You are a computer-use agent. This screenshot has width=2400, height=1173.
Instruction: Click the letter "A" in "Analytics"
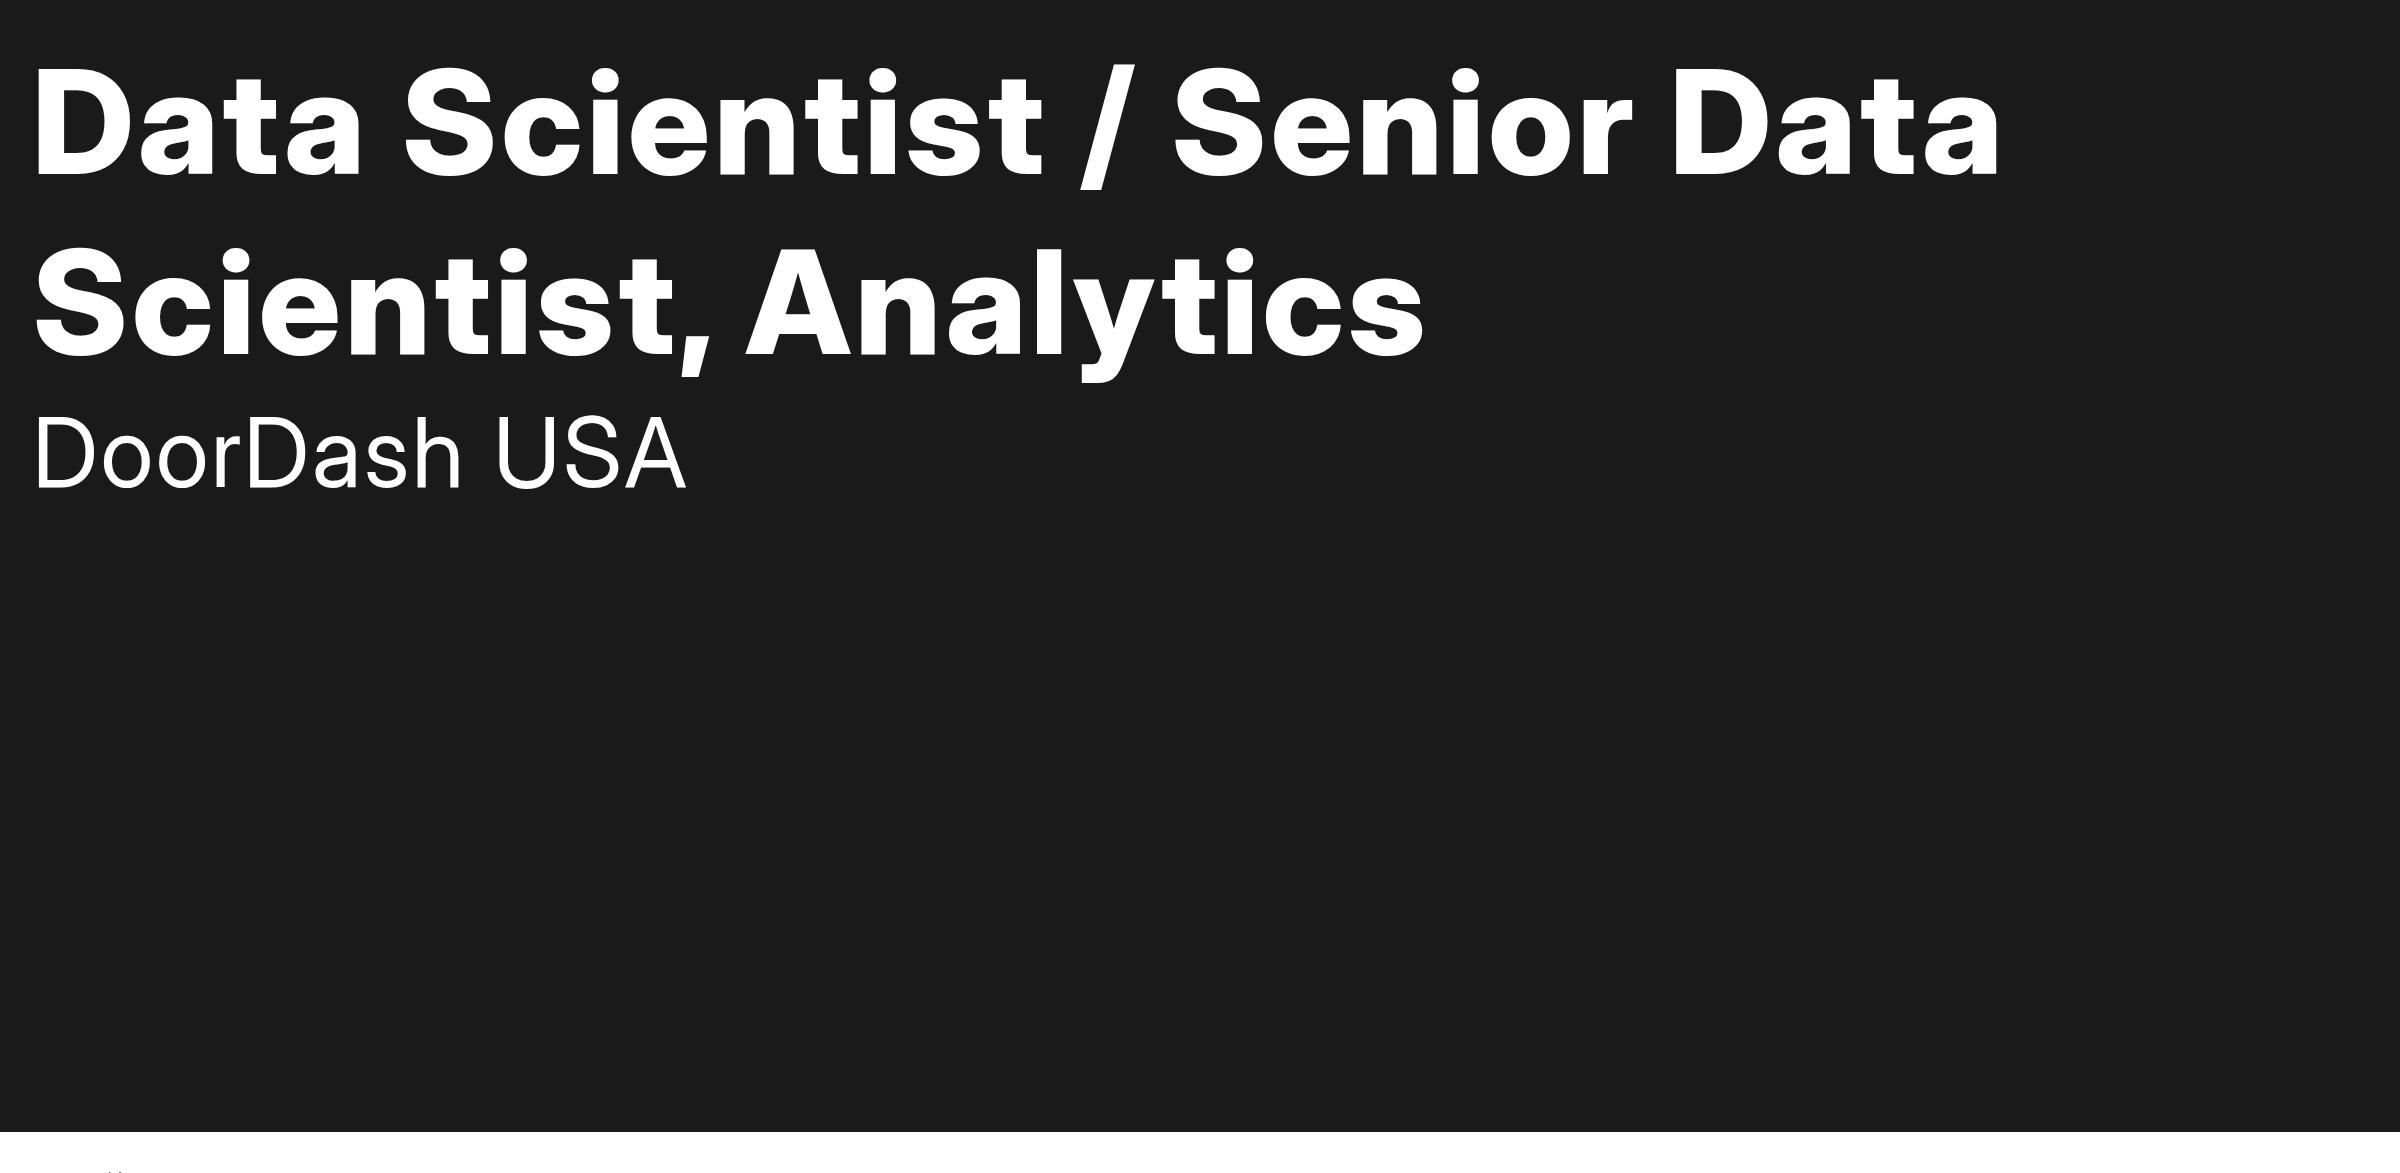pyautogui.click(x=807, y=304)
